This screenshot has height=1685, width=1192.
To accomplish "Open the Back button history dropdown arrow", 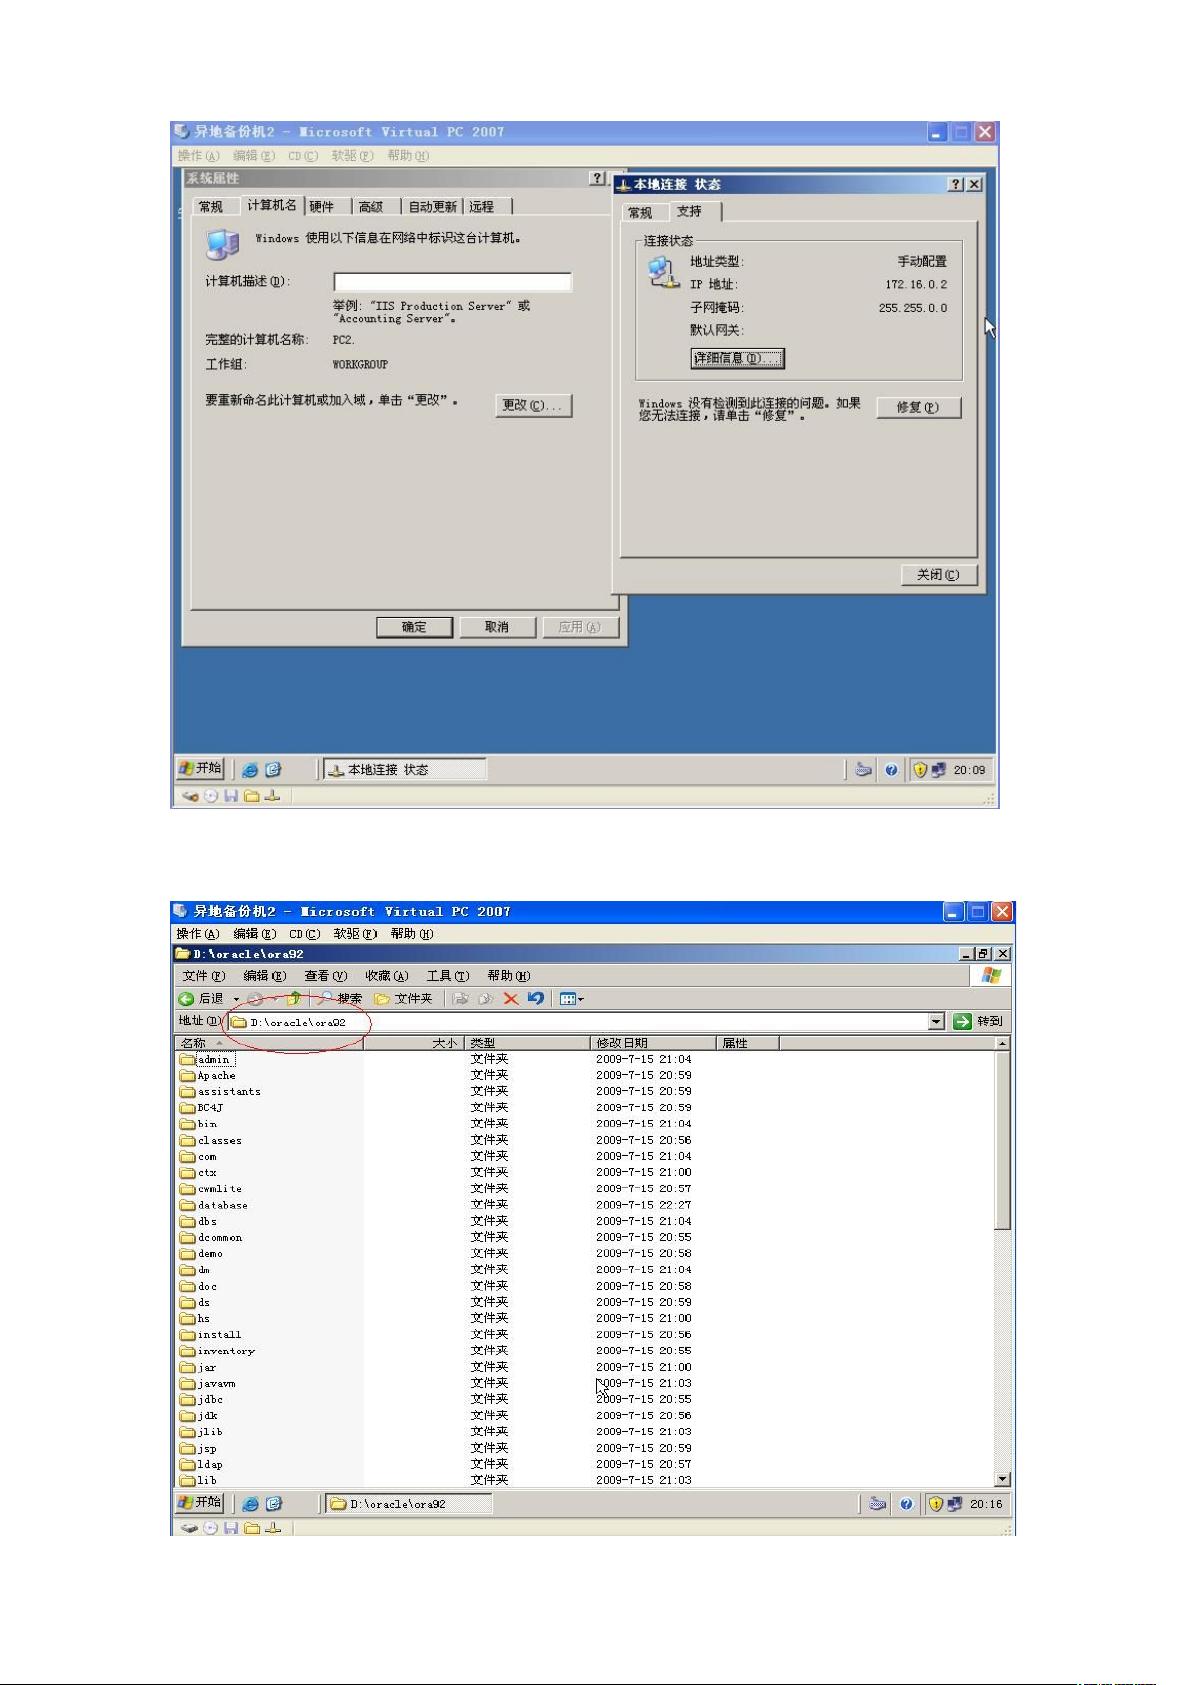I will [236, 999].
